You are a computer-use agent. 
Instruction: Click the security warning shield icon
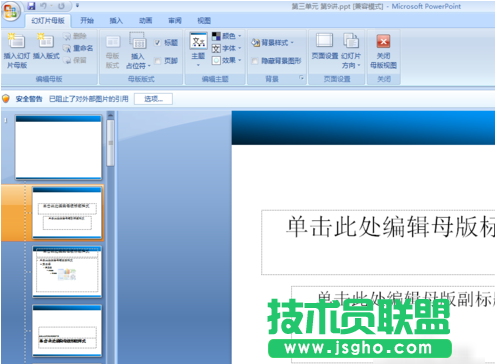point(6,99)
